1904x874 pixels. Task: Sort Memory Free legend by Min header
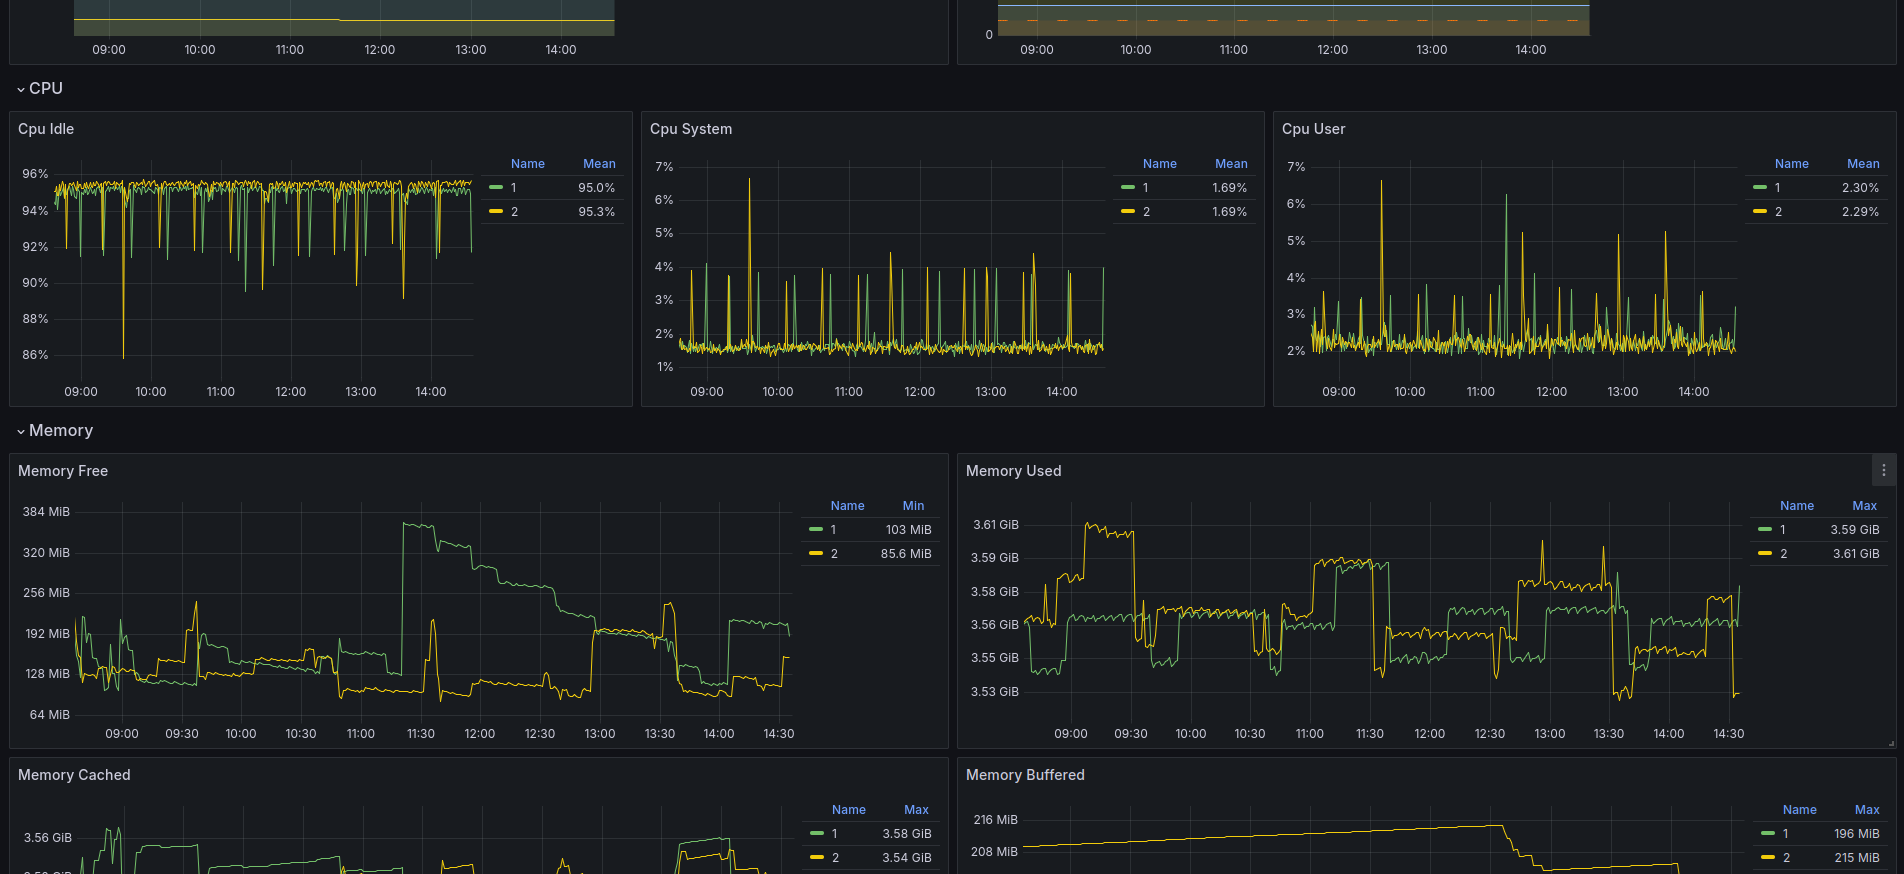913,506
